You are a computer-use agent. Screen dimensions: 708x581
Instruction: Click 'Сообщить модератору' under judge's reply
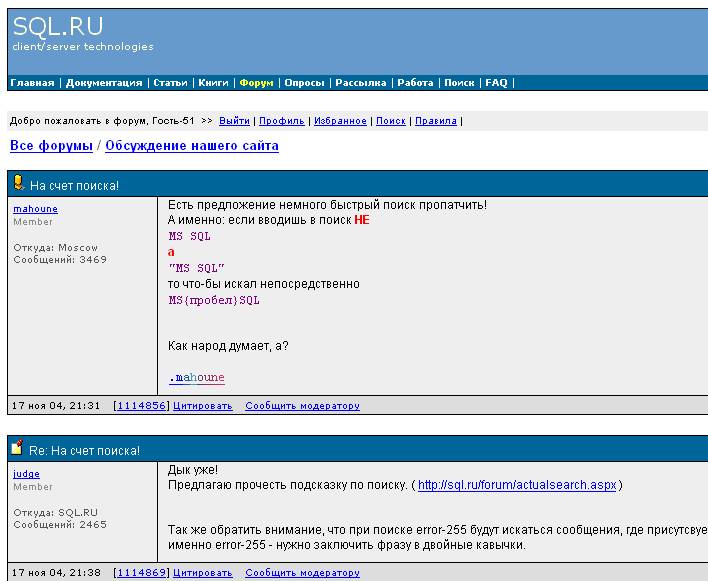tap(302, 573)
